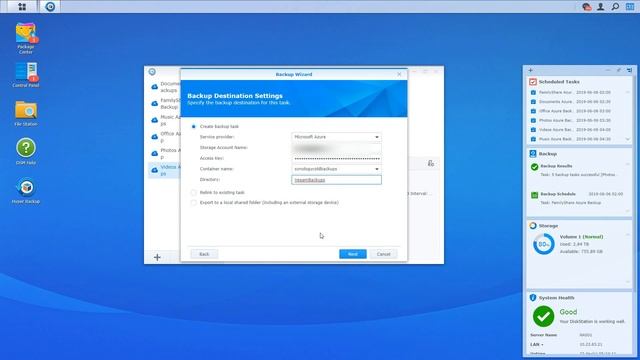Open Package Center from the desktop
Viewport: 640px width, 360px height.
click(x=26, y=39)
